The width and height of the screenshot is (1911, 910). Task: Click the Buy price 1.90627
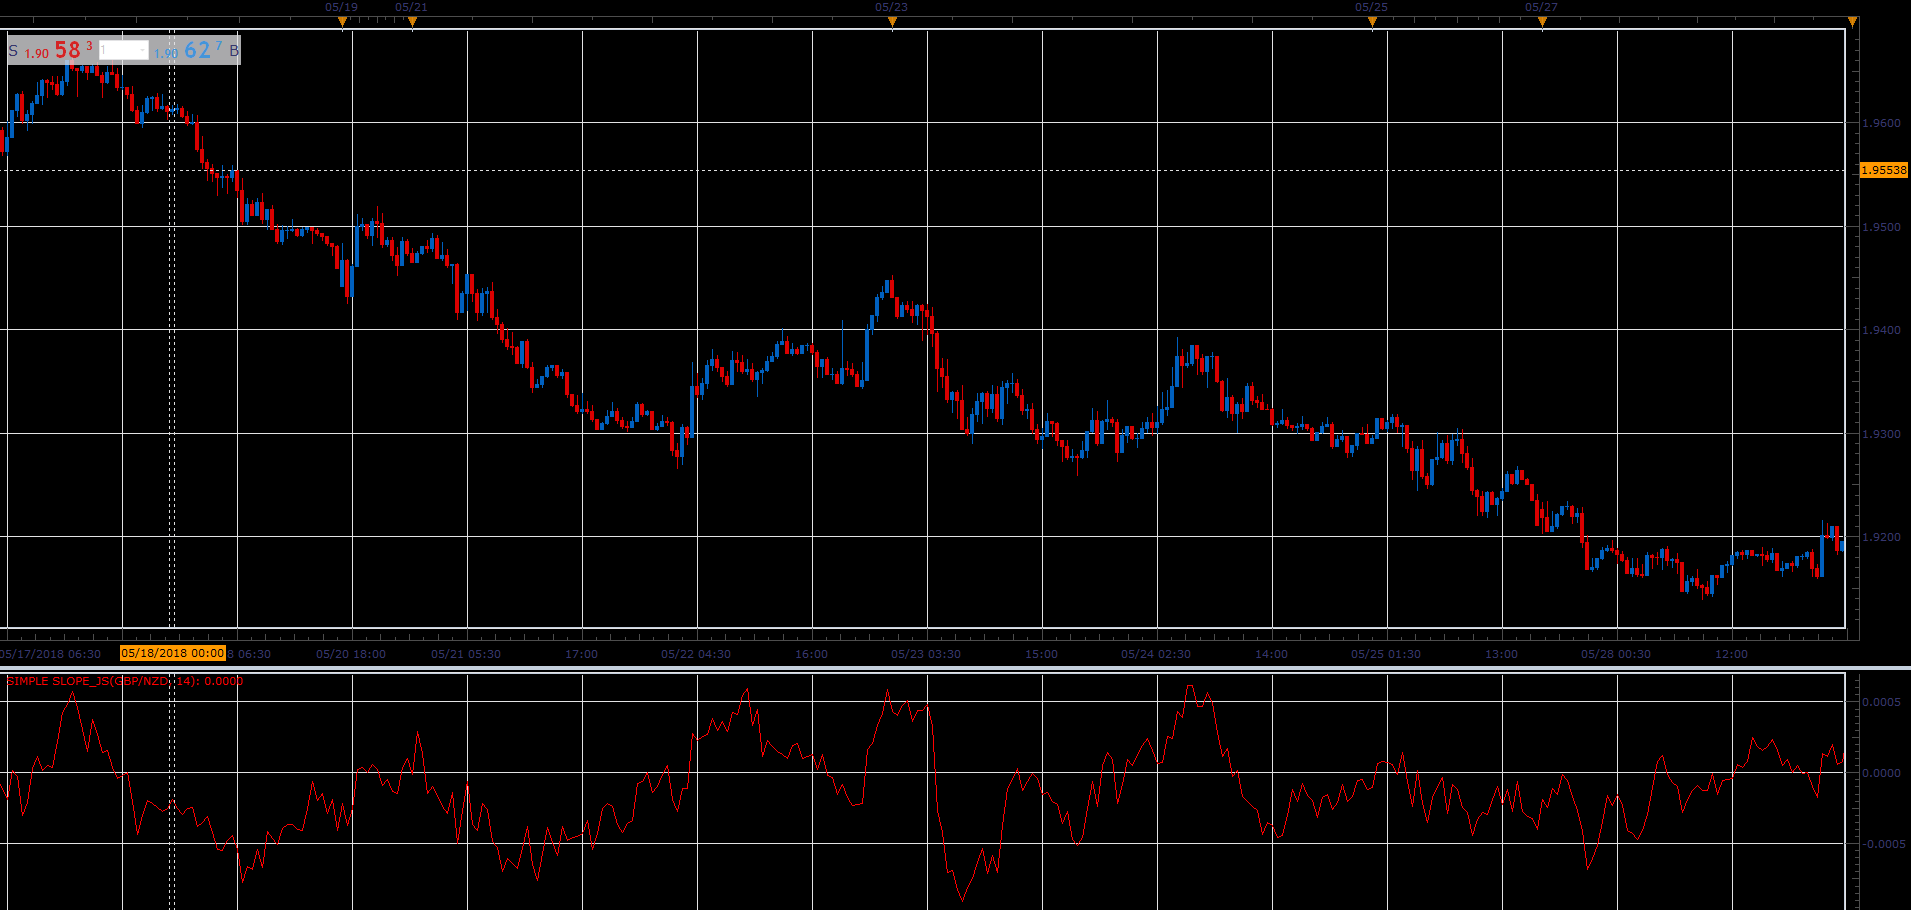click(x=188, y=50)
